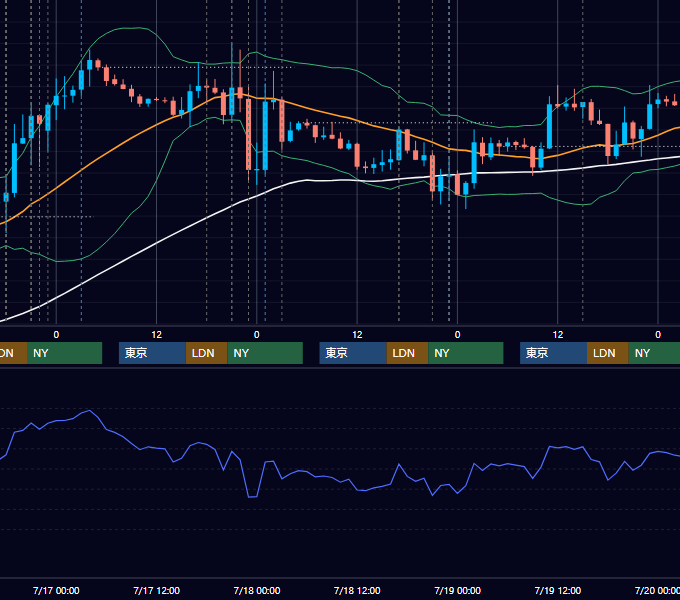Select the LDN session block on 7/19
Image resolution: width=680 pixels, height=600 pixels.
[608, 353]
